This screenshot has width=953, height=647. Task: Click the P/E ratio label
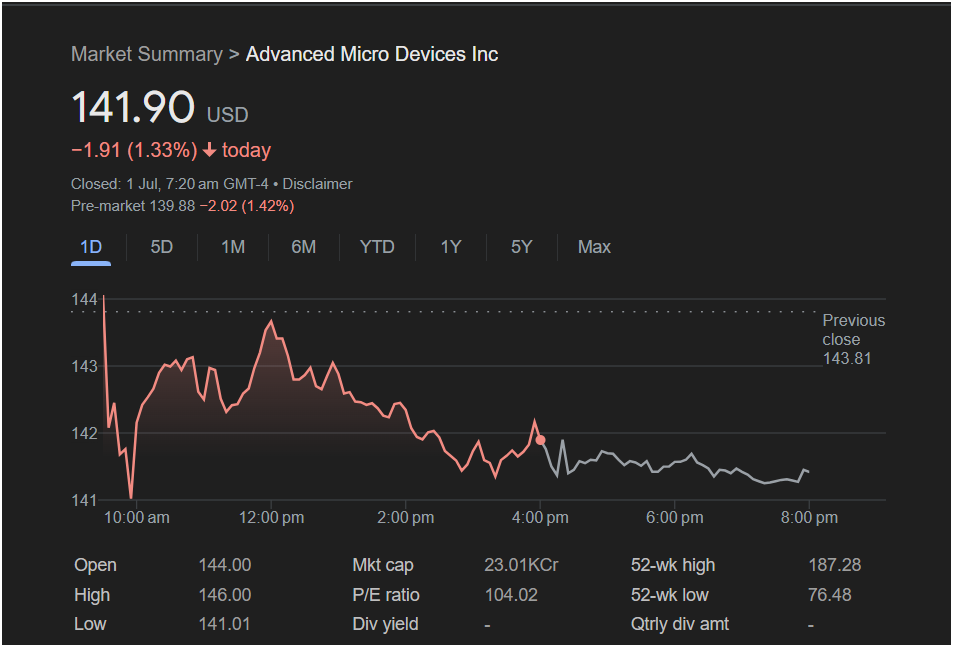pyautogui.click(x=386, y=595)
